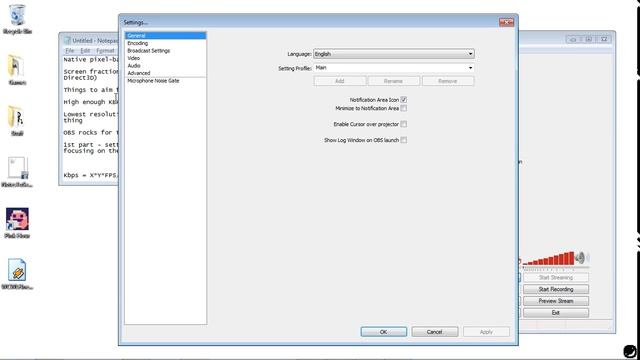Open the Pixel game desktop shortcut
Image resolution: width=640 pixels, height=360 pixels.
coord(17,223)
